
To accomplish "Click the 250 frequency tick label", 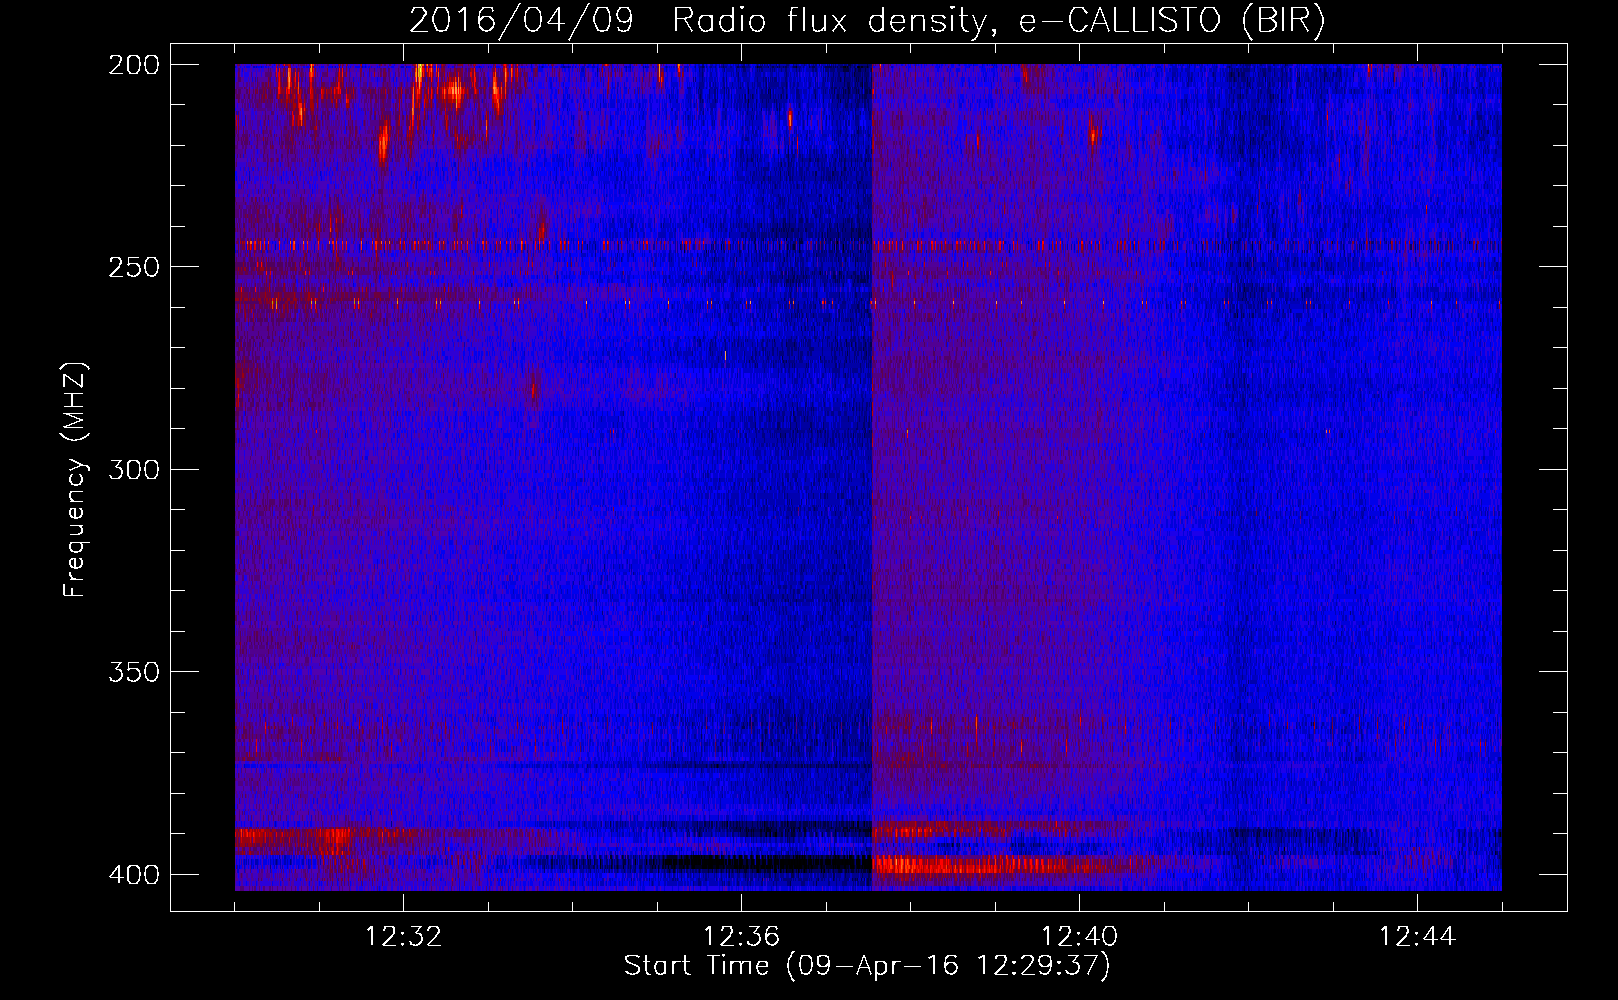I will point(133,267).
